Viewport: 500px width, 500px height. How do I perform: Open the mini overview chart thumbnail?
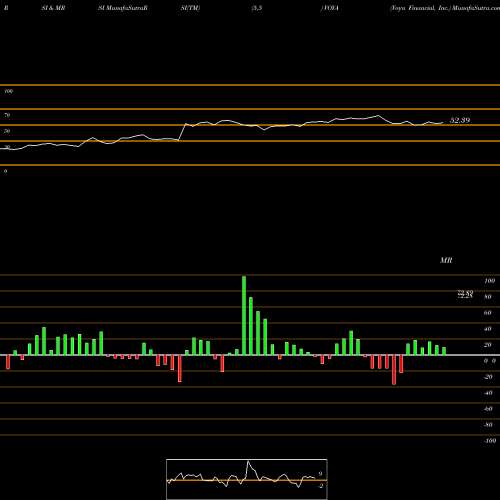click(247, 479)
